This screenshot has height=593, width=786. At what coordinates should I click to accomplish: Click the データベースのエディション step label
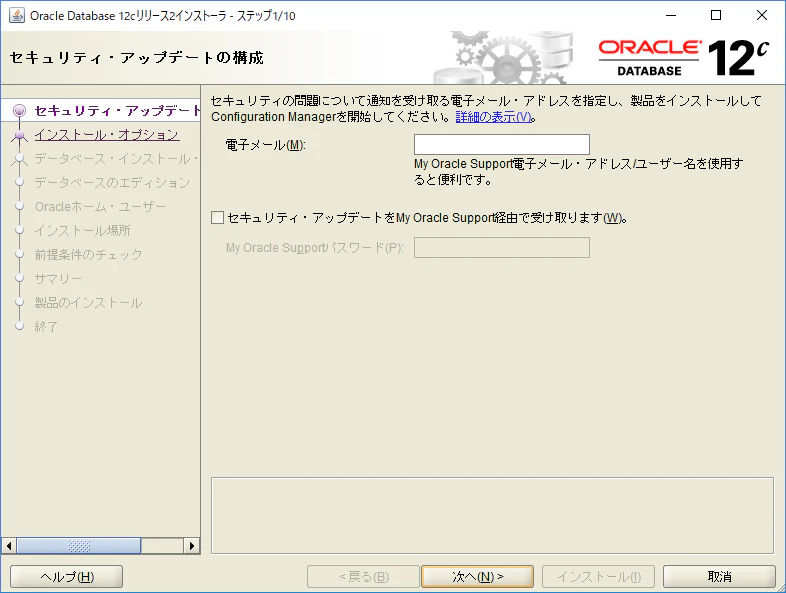coord(112,182)
